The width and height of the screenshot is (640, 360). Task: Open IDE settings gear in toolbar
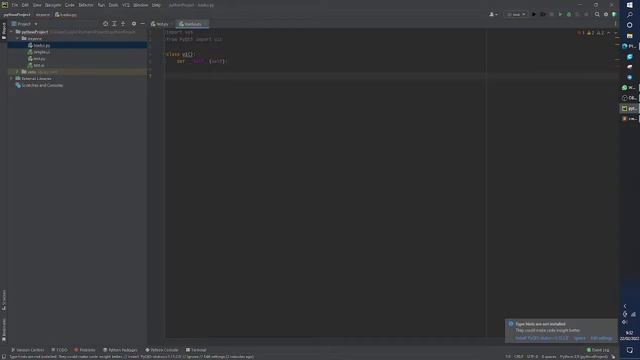(606, 15)
